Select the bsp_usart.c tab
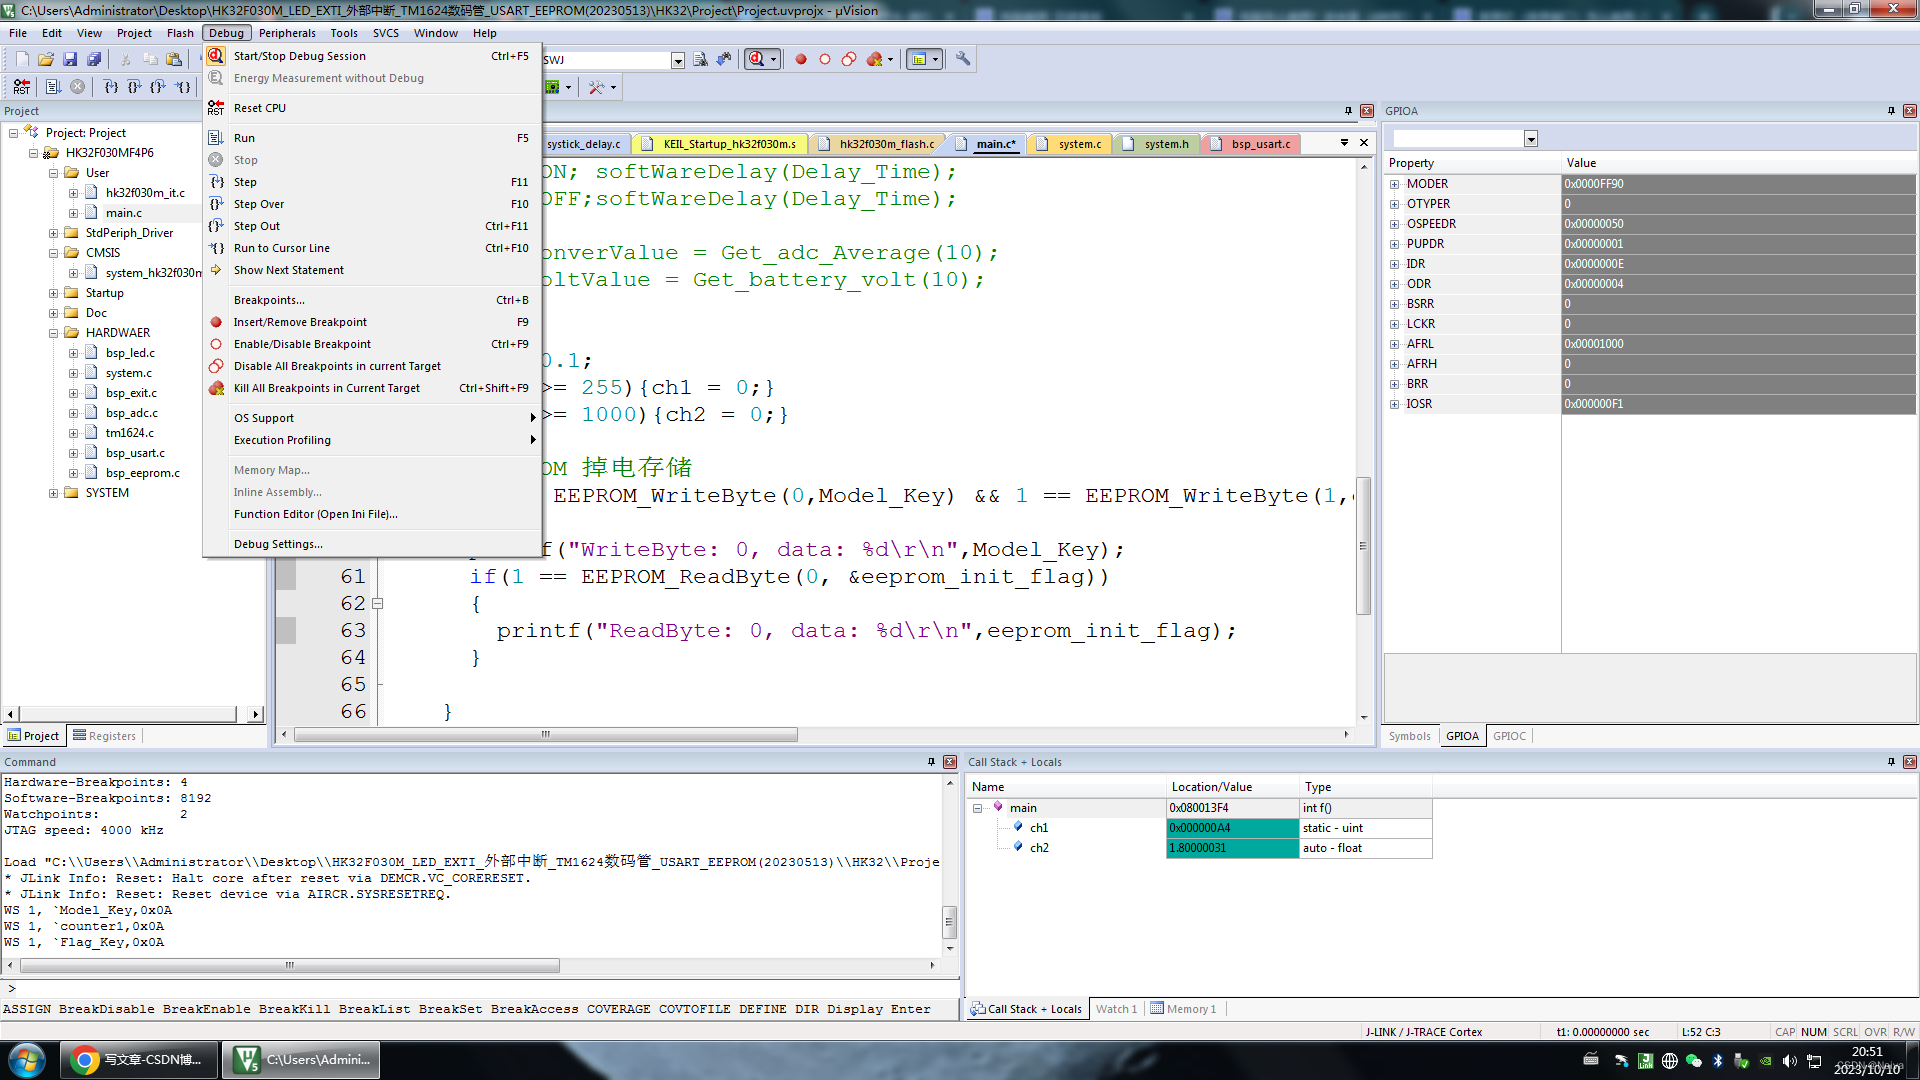Viewport: 1920px width, 1080px height. 1259,142
